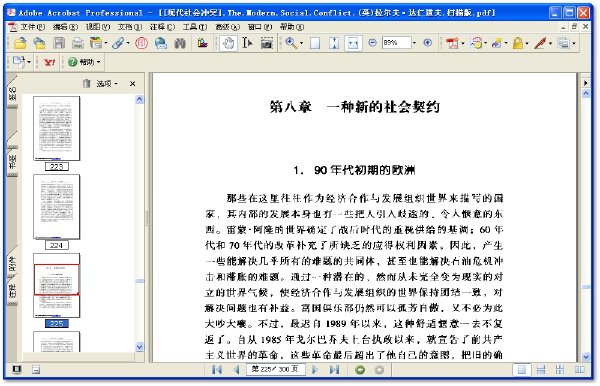The height and width of the screenshot is (386, 600).
Task: Expand the Create PDF dropdown arrow
Action: (x=463, y=43)
